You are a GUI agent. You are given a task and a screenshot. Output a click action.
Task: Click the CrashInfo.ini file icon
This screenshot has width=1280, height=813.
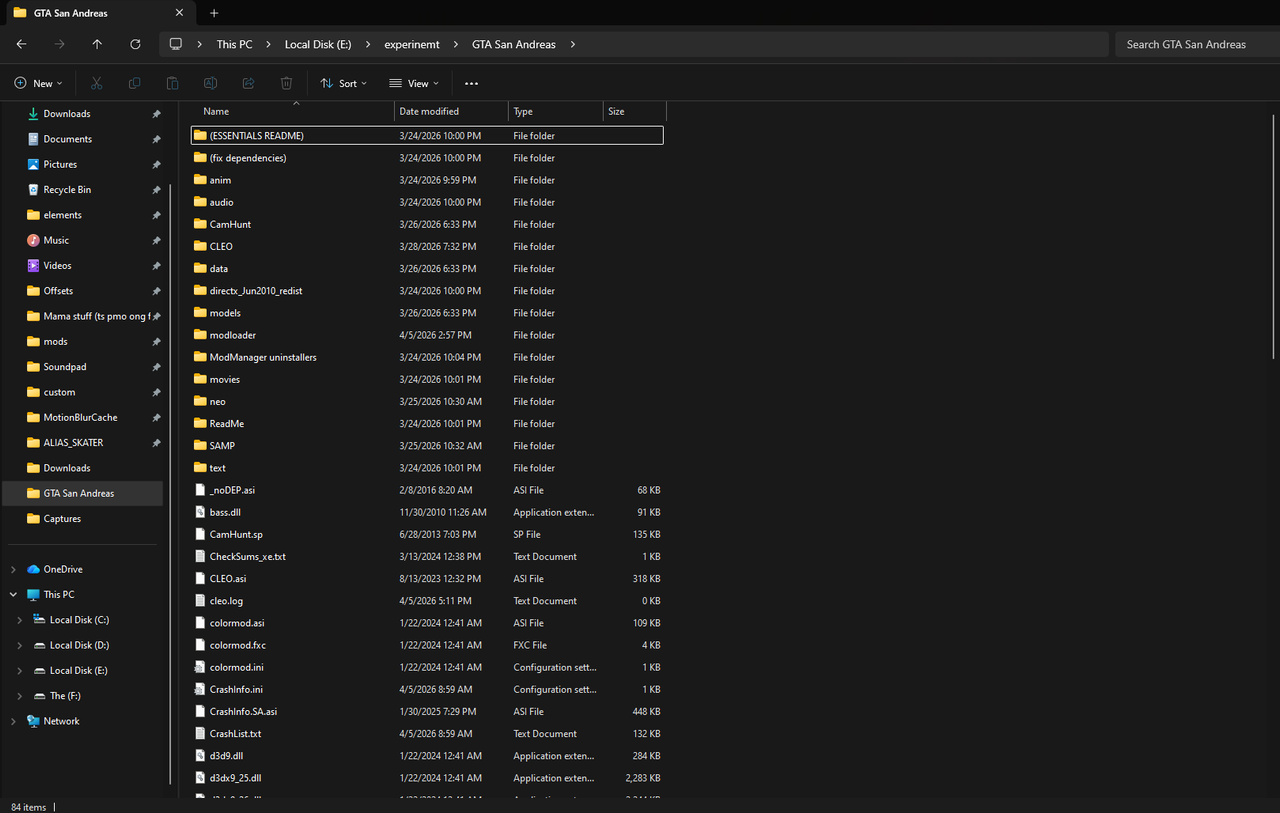pyautogui.click(x=200, y=689)
